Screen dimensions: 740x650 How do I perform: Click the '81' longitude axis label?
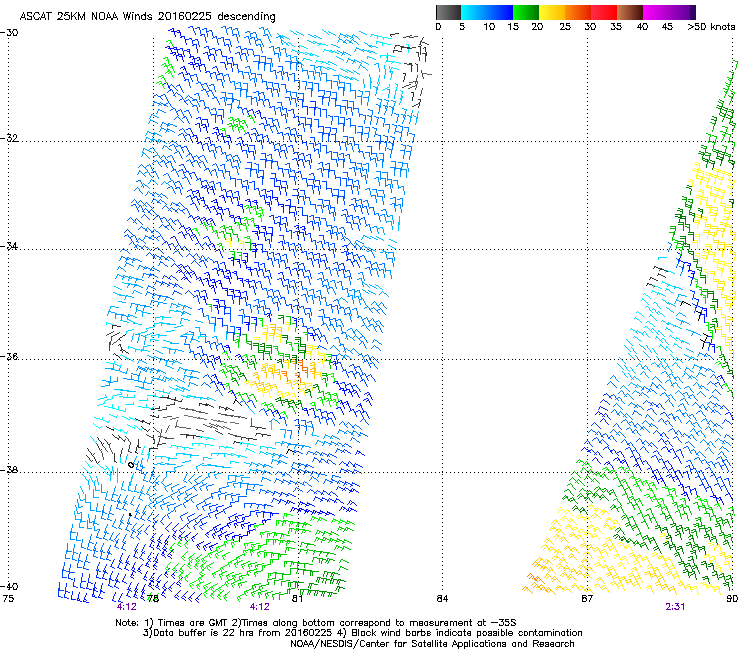(x=297, y=599)
